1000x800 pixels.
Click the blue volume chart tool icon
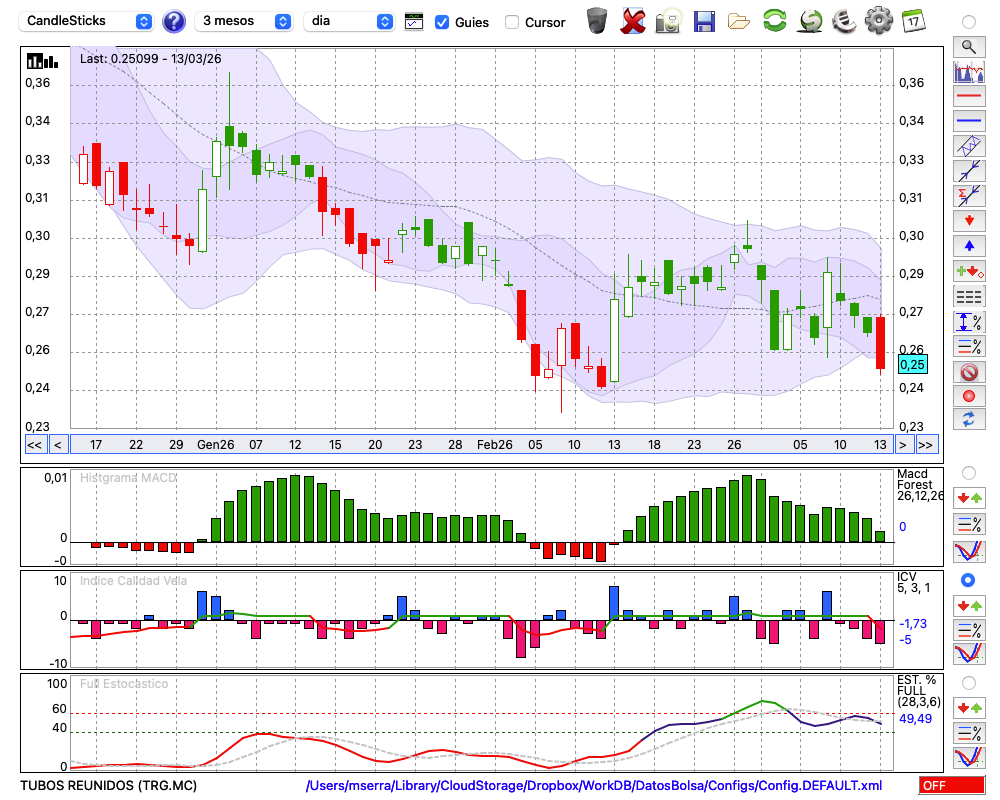tap(969, 71)
